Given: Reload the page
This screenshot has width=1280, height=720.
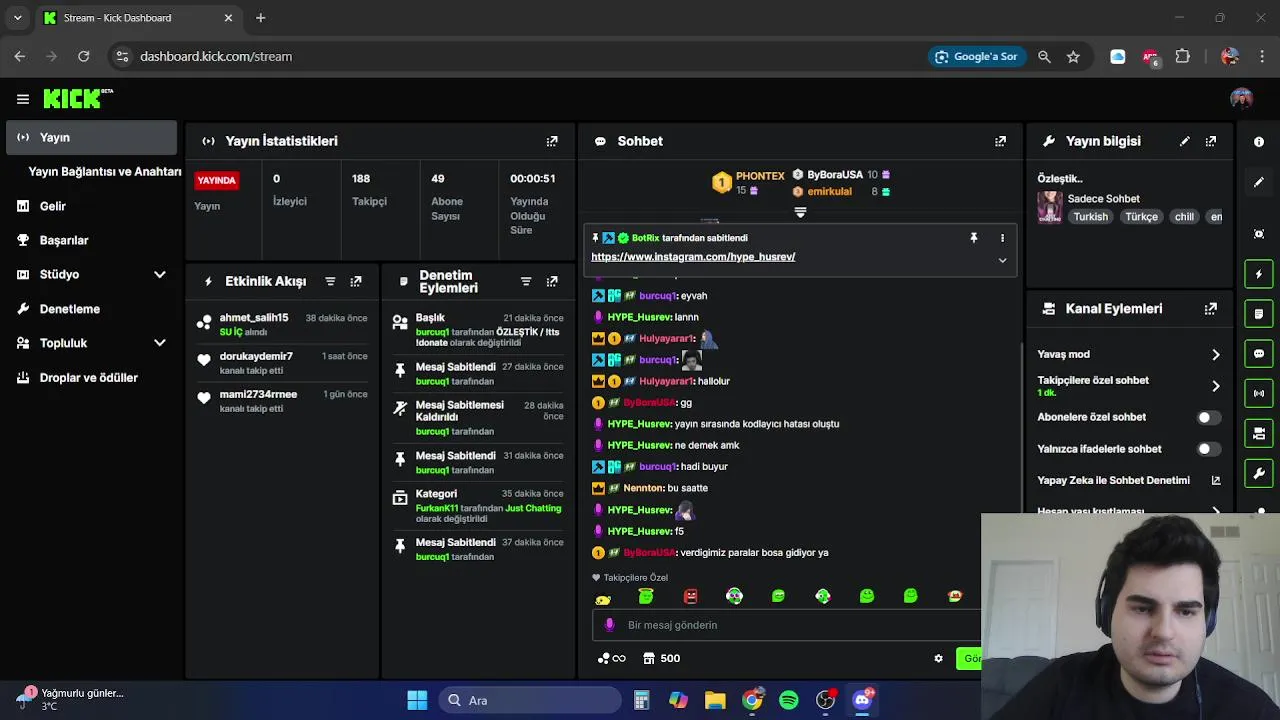Looking at the screenshot, I should 84,57.
